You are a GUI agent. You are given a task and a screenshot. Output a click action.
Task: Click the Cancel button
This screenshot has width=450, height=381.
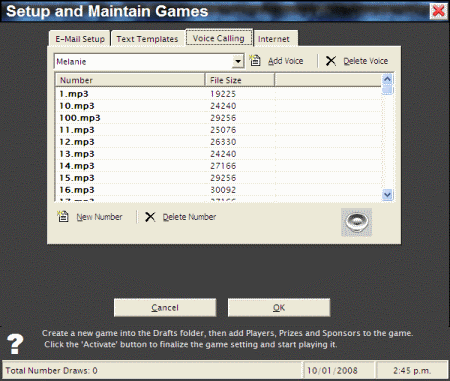click(x=165, y=307)
